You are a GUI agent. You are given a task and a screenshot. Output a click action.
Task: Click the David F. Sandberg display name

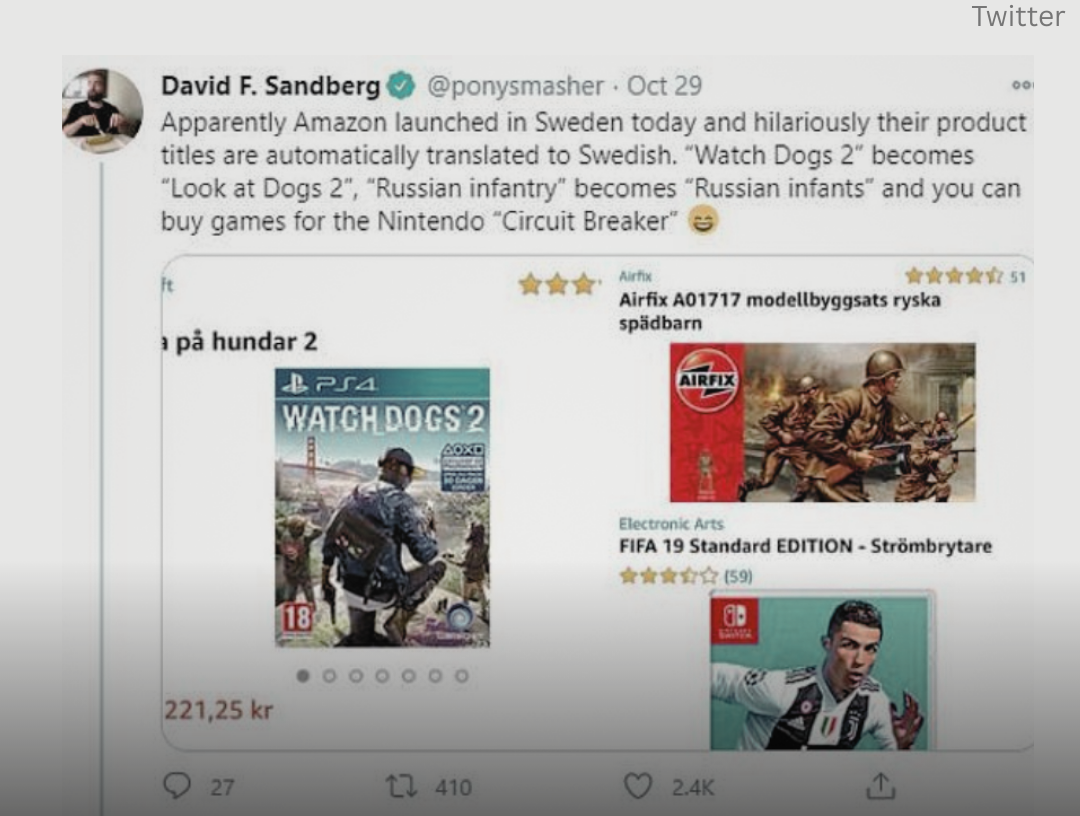coord(271,86)
